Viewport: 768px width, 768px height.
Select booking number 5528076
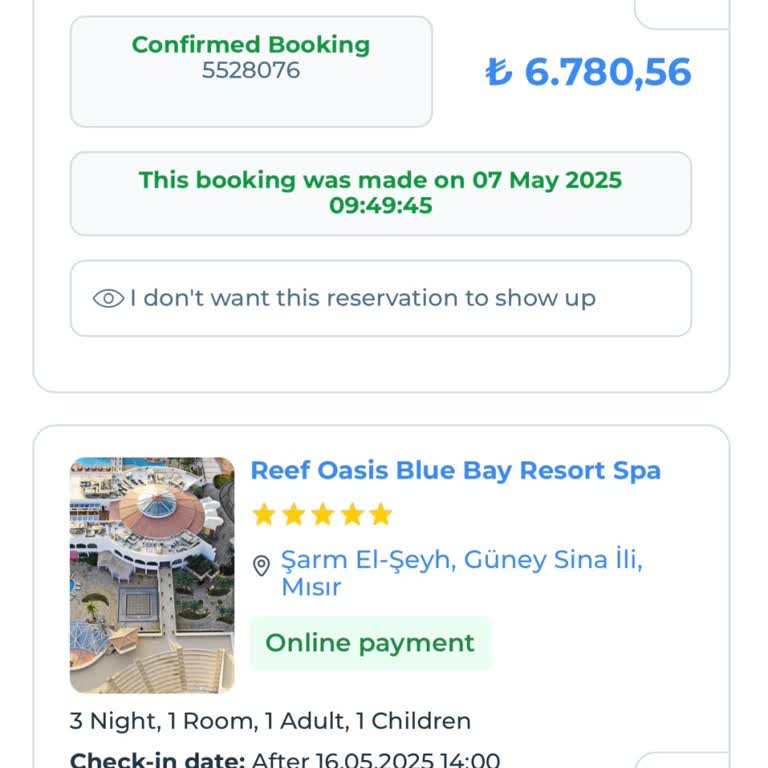(x=251, y=71)
